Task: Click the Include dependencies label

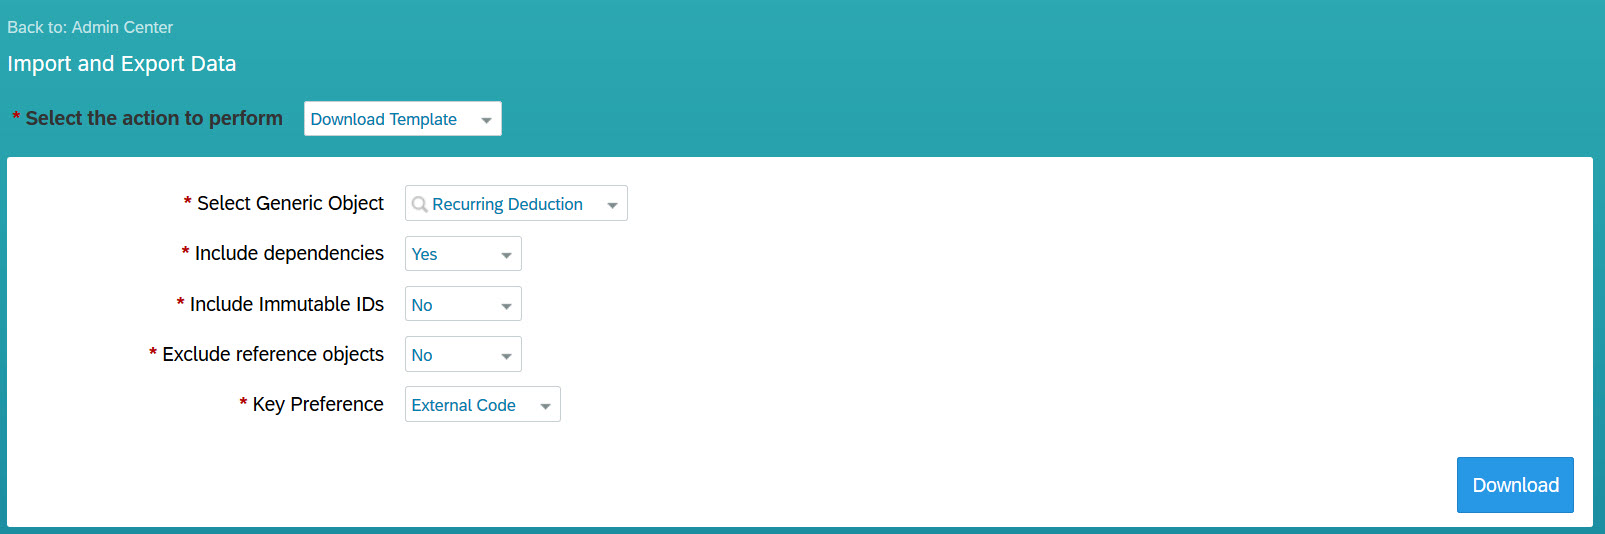Action: point(289,253)
